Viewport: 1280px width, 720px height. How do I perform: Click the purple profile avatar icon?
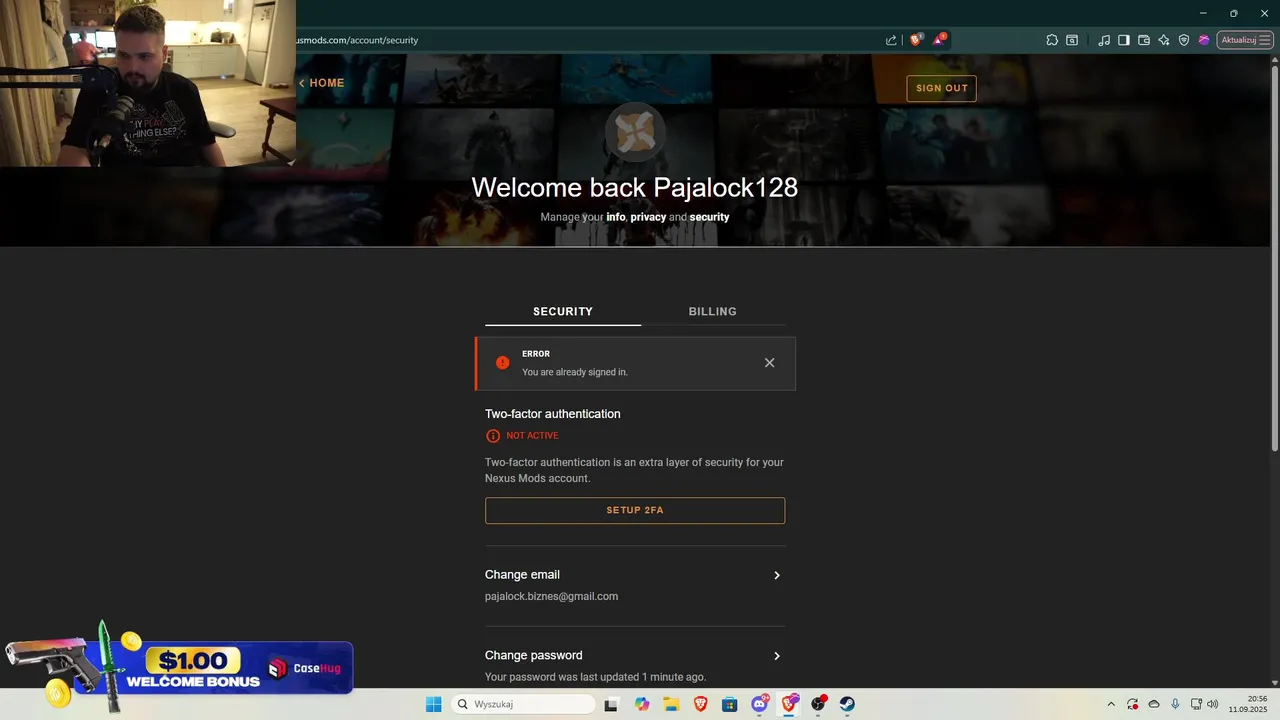[x=1204, y=40]
